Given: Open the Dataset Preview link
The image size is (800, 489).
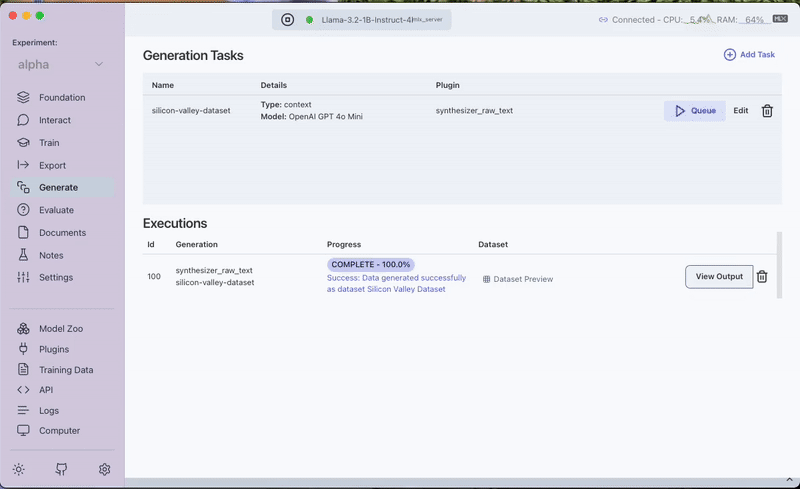Looking at the screenshot, I should coord(518,279).
